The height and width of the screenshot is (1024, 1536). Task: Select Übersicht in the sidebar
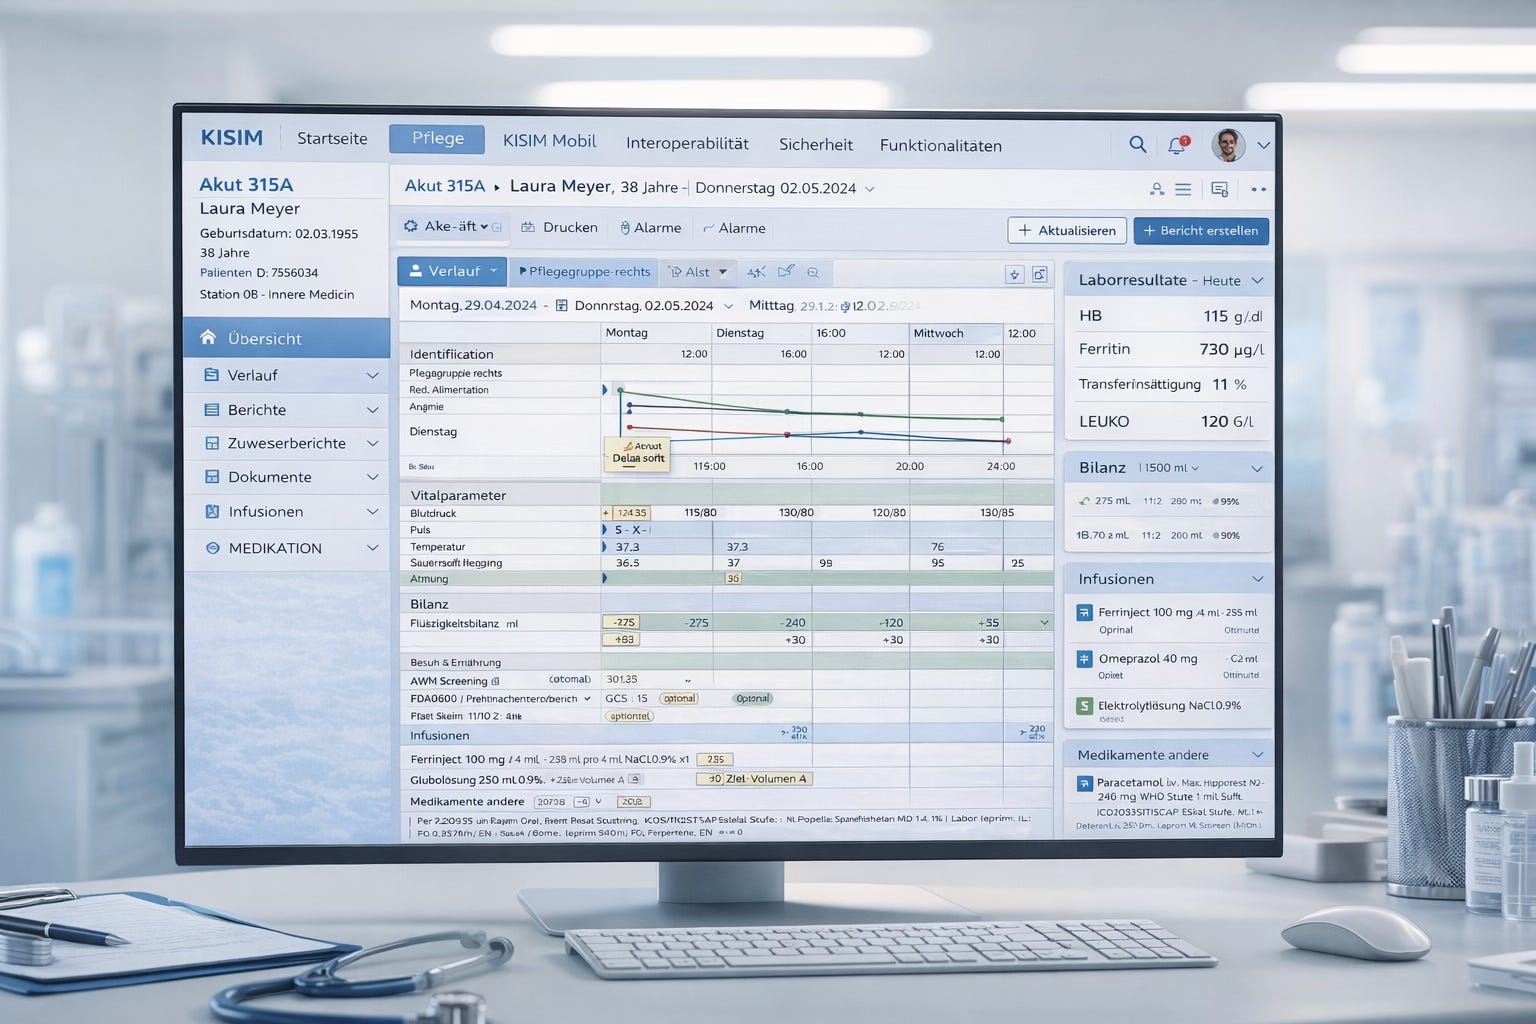(287, 338)
